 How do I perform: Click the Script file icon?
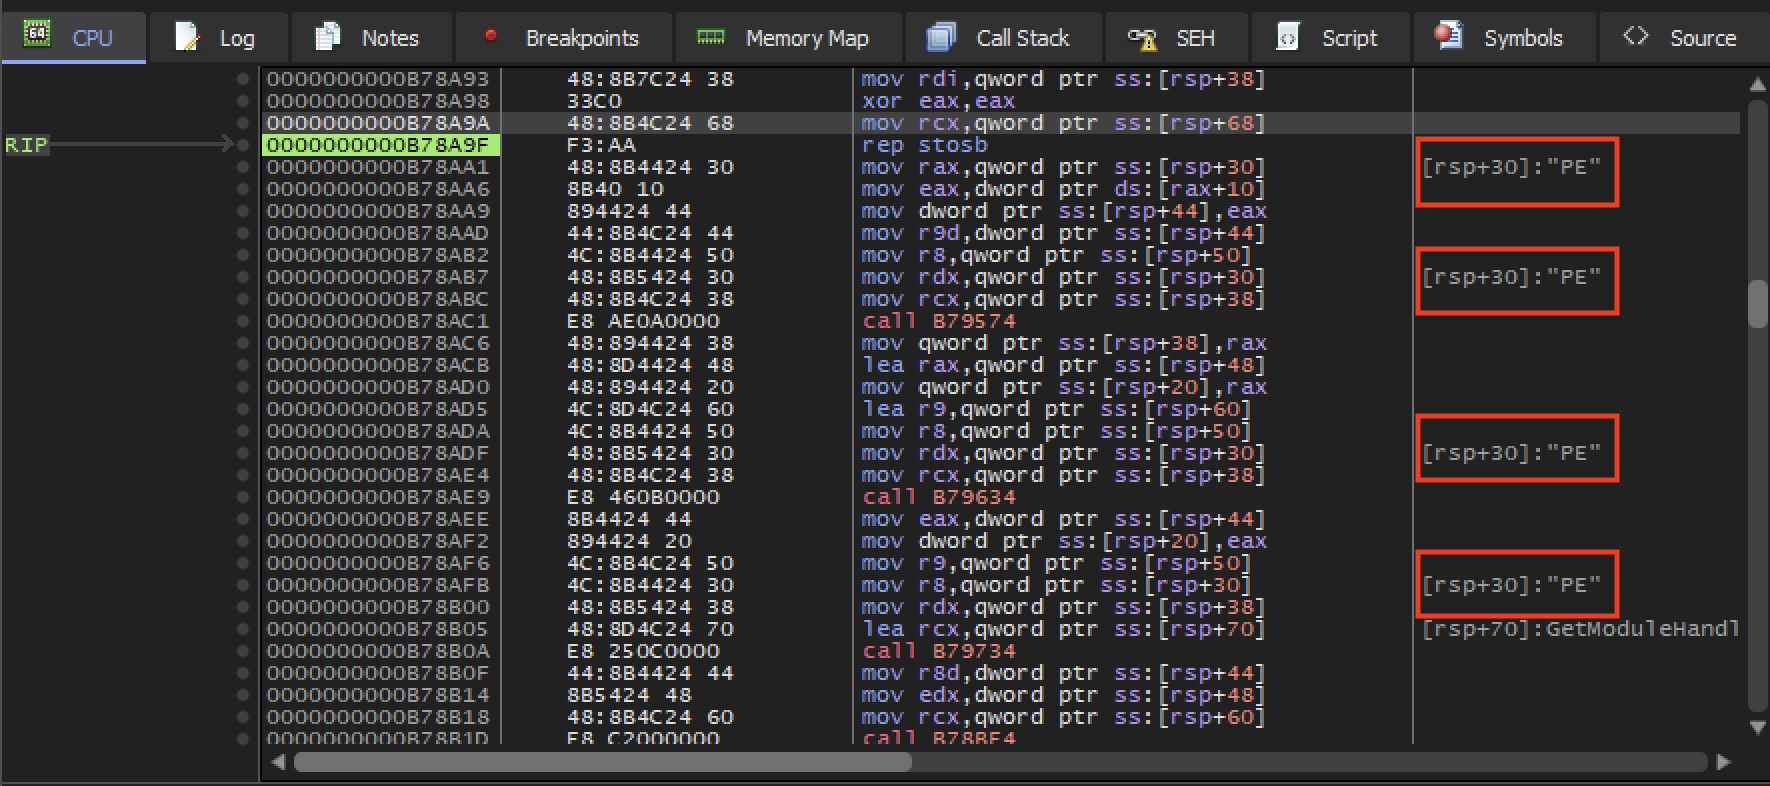pyautogui.click(x=1287, y=37)
